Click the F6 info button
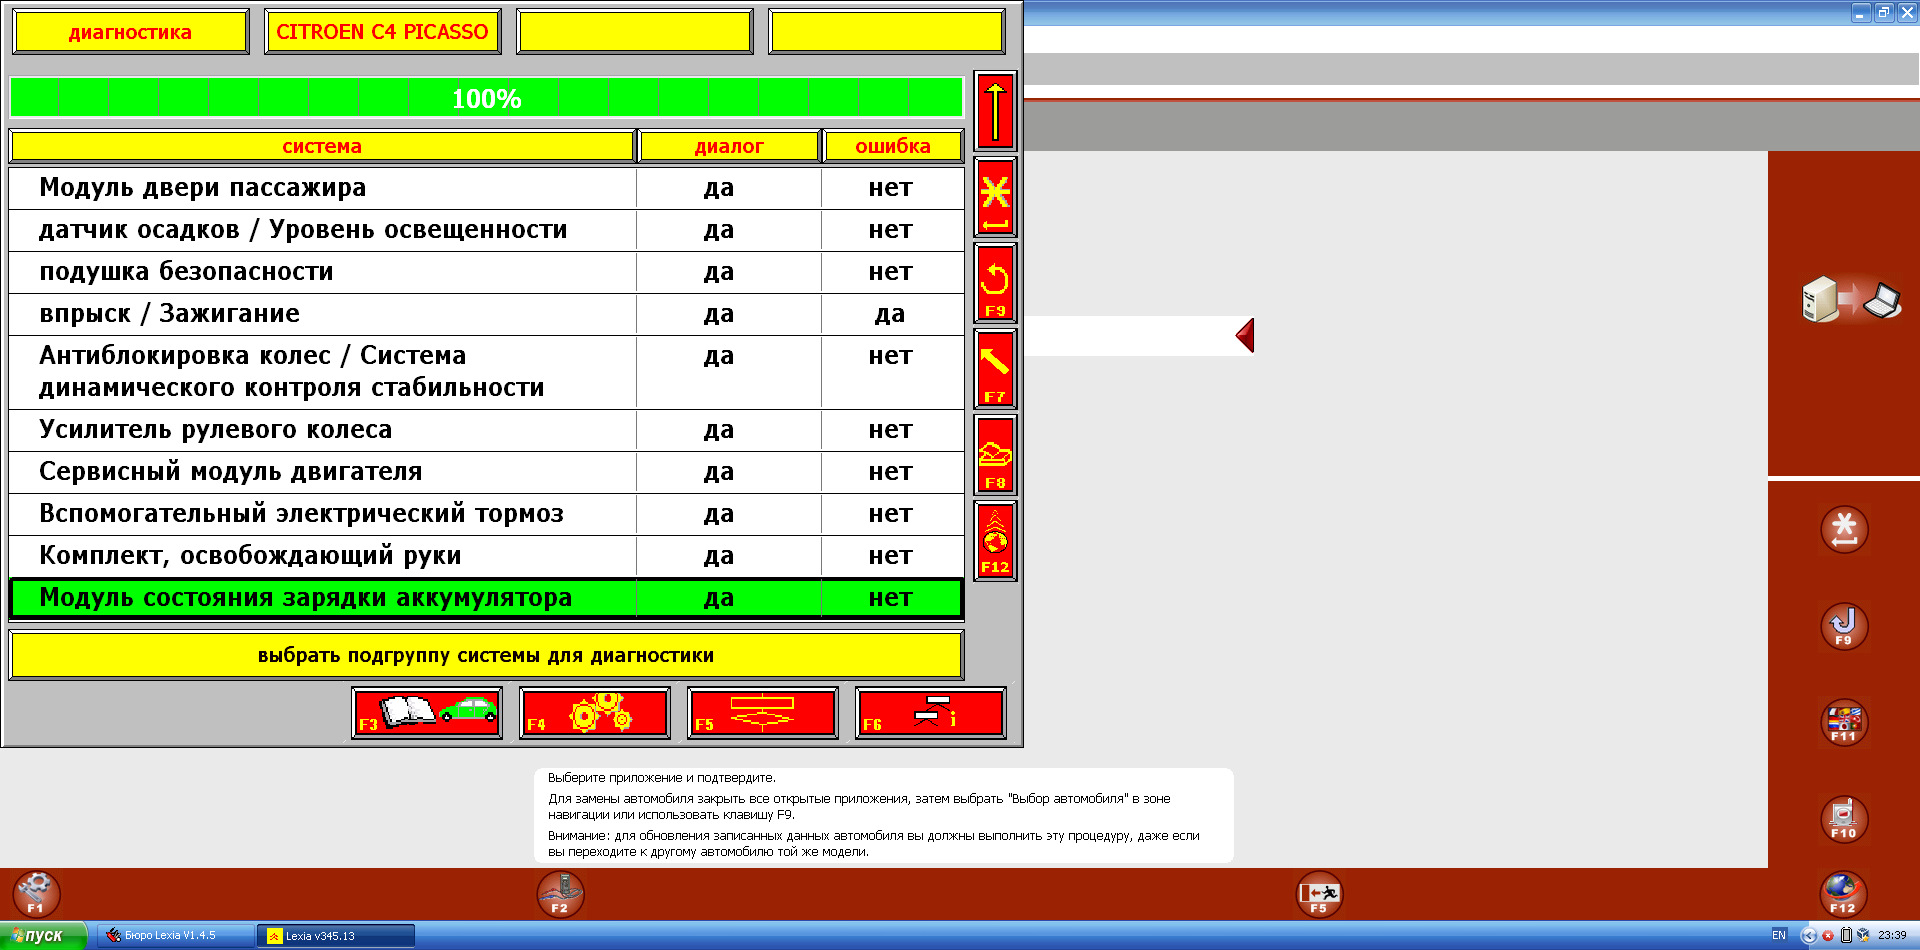 931,713
